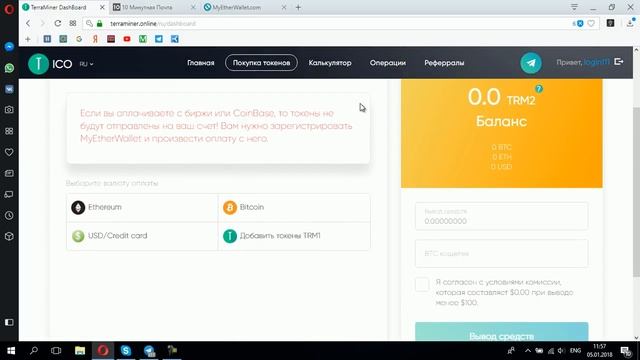Agree to commission terms checkbox
Screen dimensions: 640x360
point(422,284)
